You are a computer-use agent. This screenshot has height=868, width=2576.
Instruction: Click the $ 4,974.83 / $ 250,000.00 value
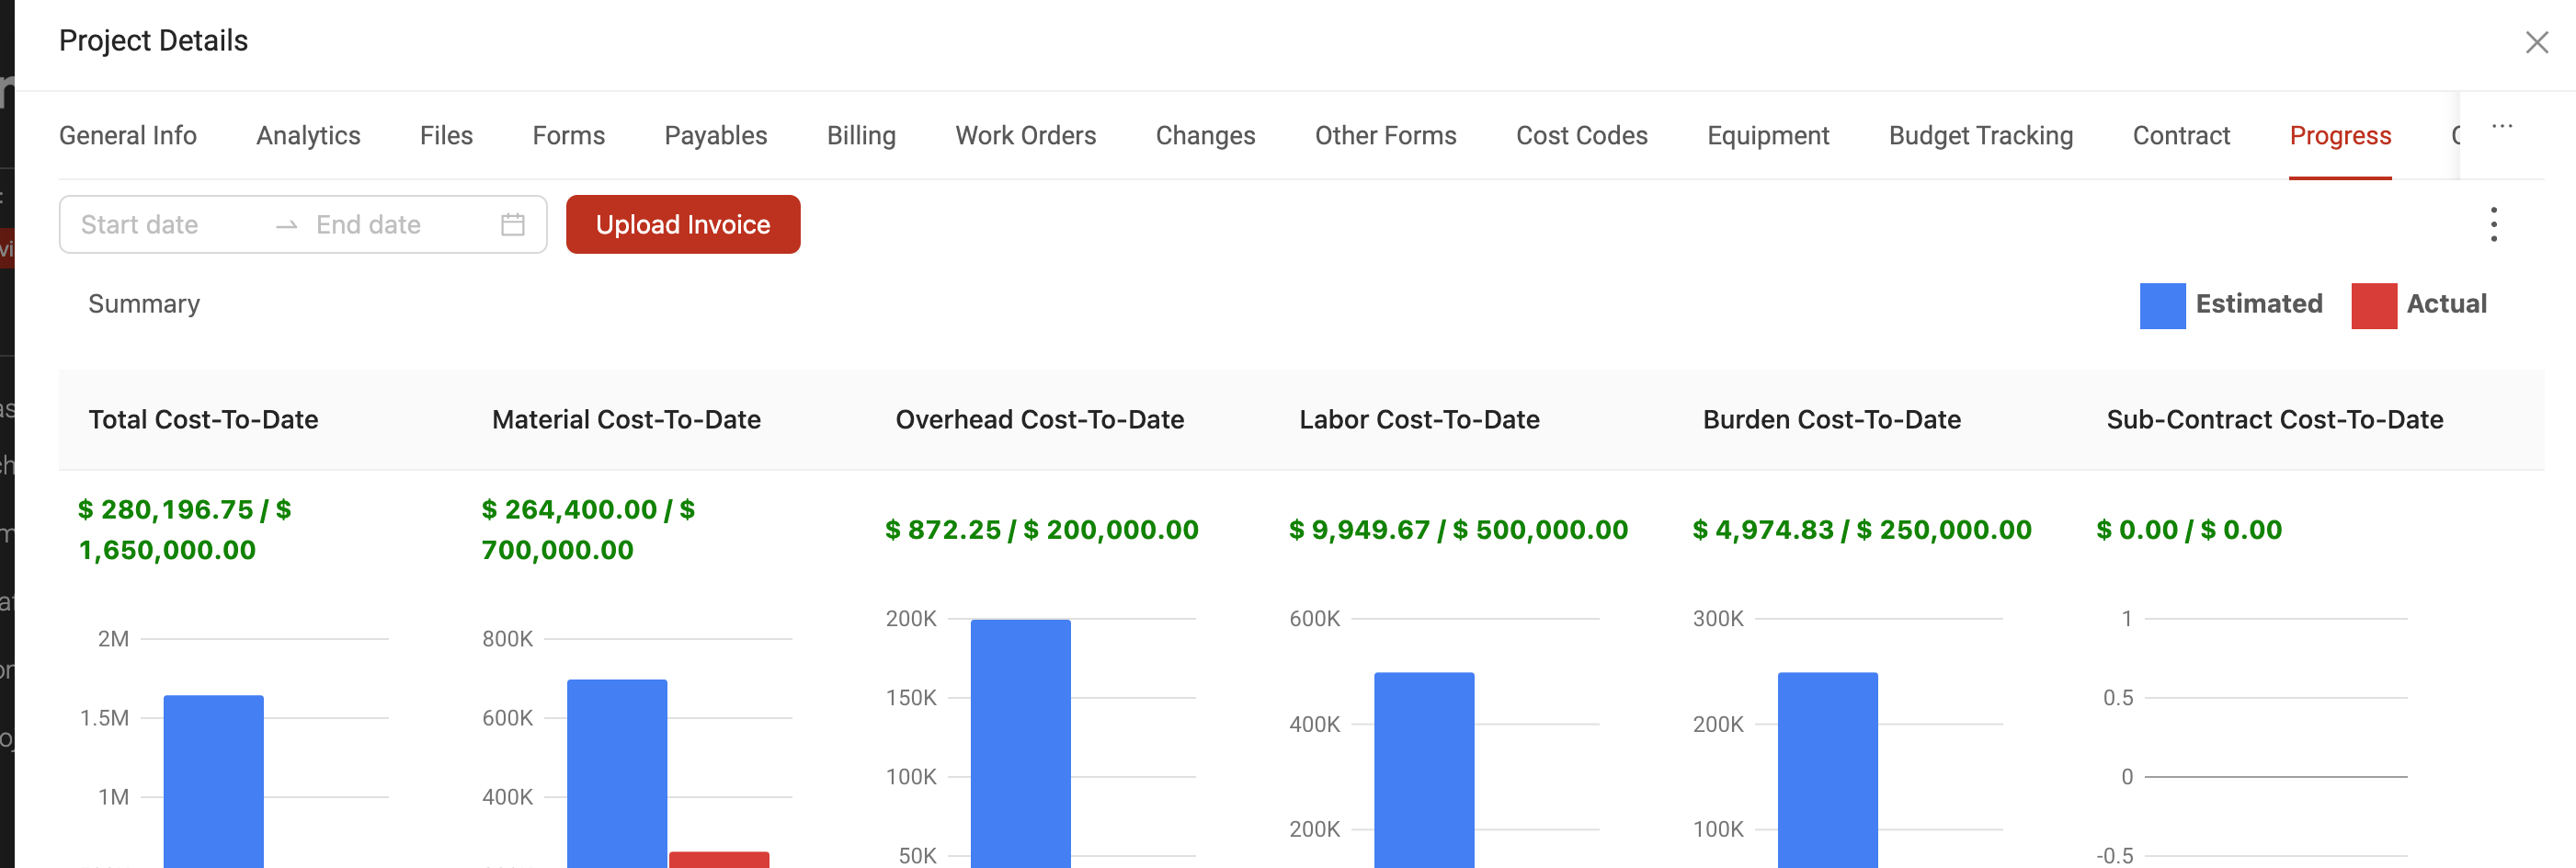click(1861, 530)
